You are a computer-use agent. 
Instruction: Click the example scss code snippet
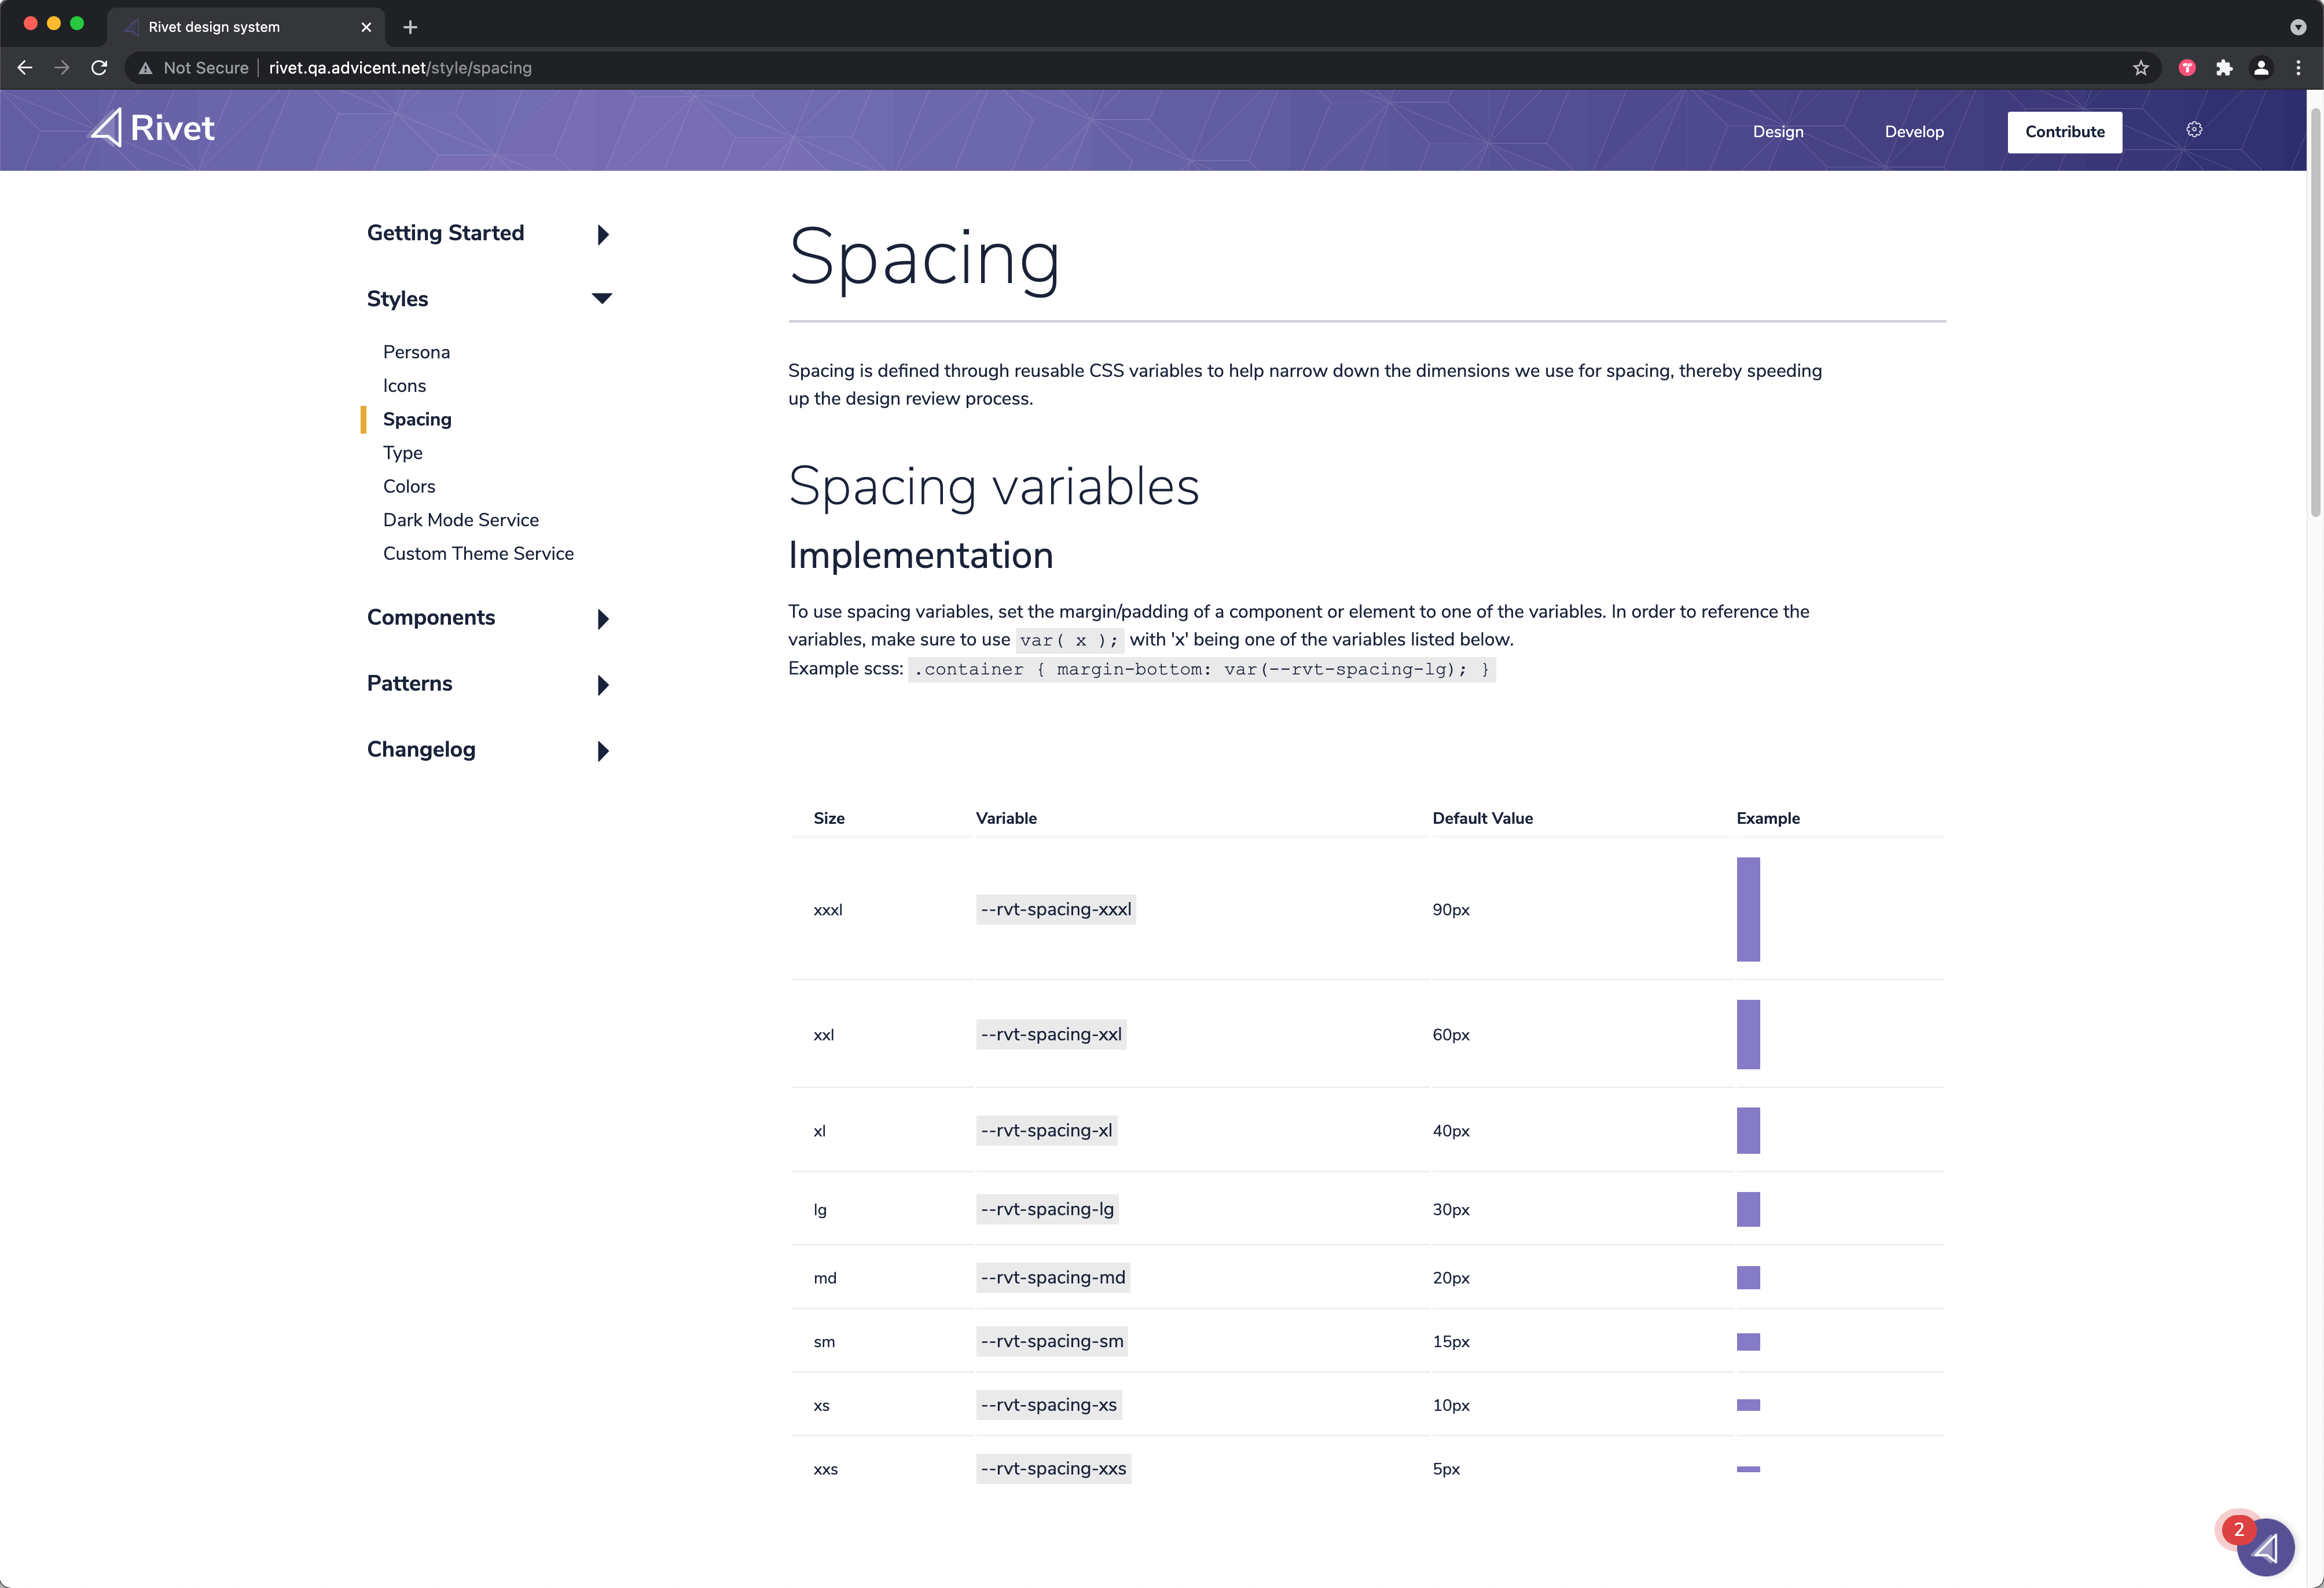click(1201, 669)
